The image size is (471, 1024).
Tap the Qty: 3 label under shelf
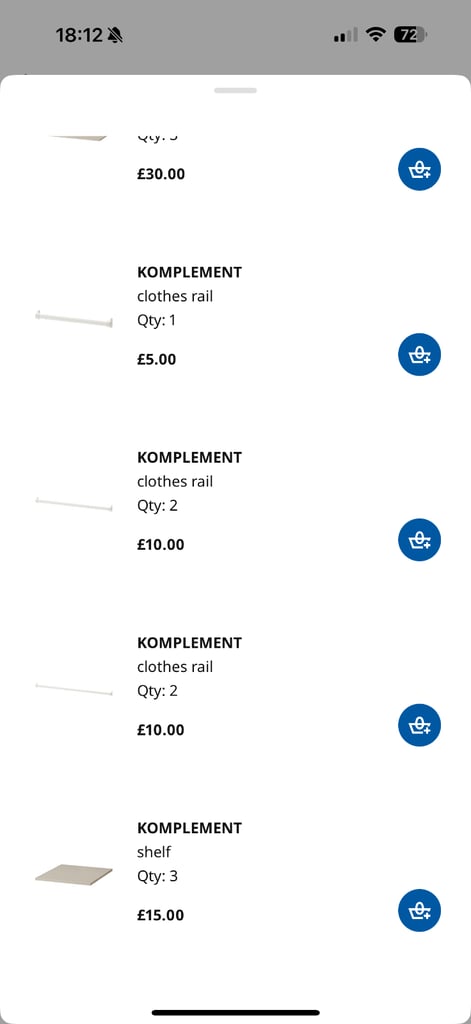pyautogui.click(x=157, y=876)
